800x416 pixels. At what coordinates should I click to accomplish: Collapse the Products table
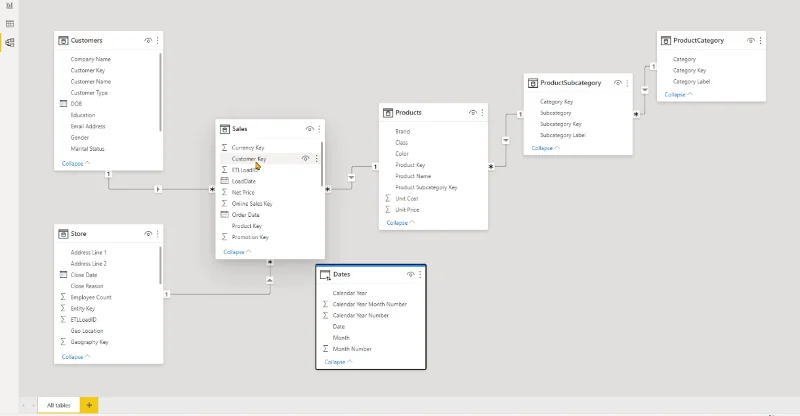[x=401, y=223]
